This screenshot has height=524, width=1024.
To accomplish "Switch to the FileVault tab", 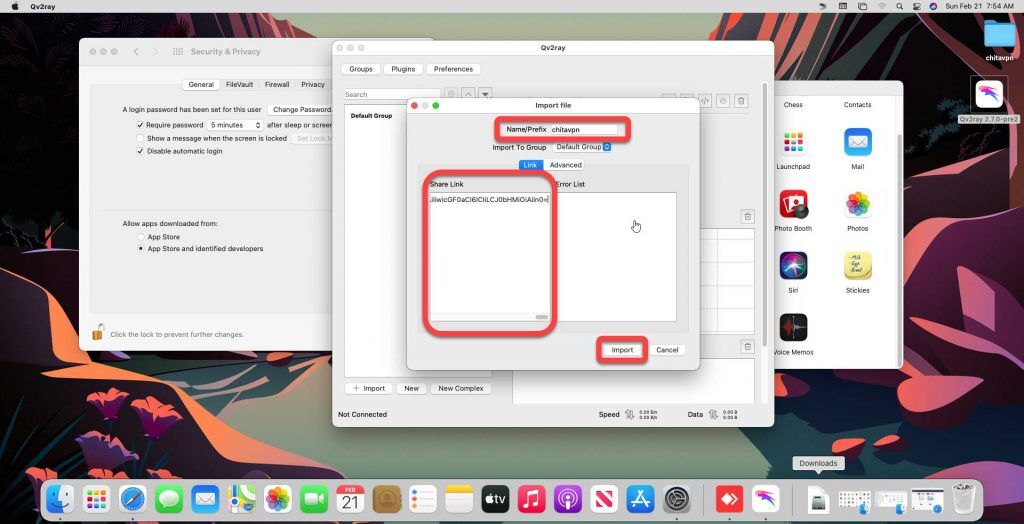I will click(x=239, y=85).
